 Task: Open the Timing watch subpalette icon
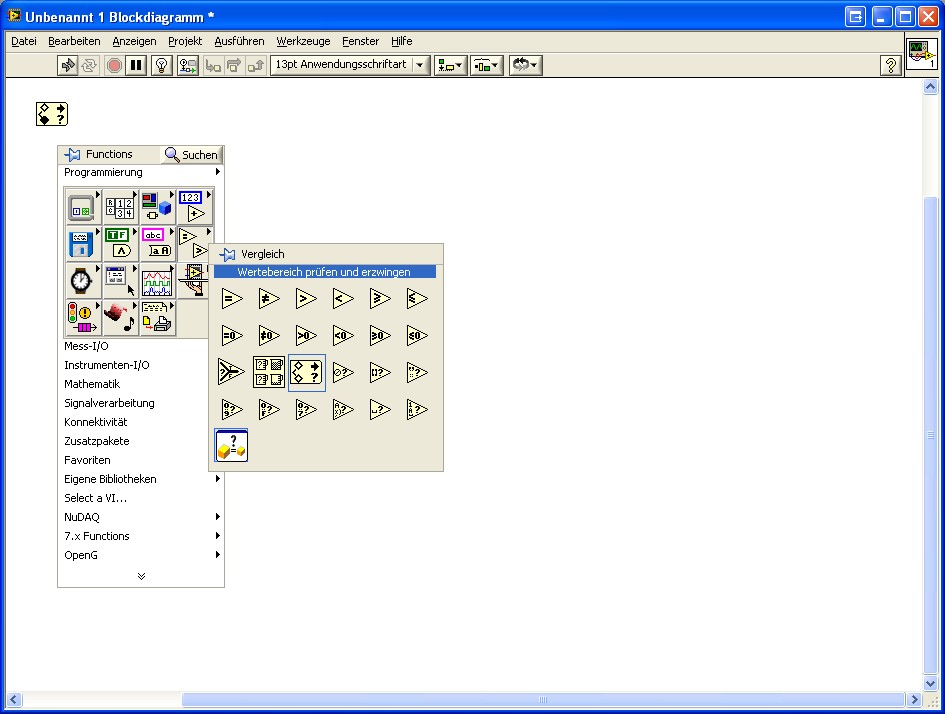pos(81,281)
